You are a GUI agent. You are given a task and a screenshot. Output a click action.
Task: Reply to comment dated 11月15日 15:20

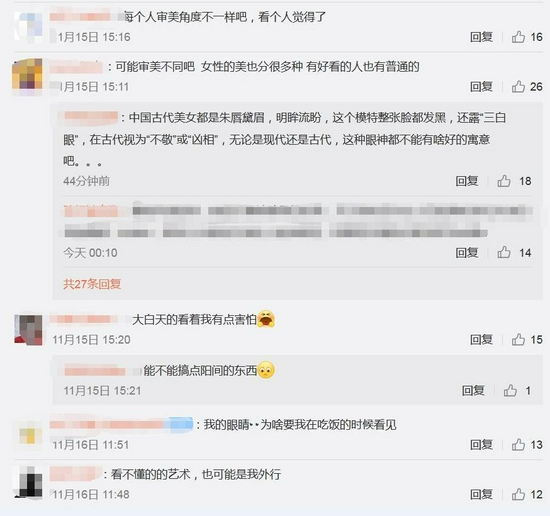tap(481, 340)
